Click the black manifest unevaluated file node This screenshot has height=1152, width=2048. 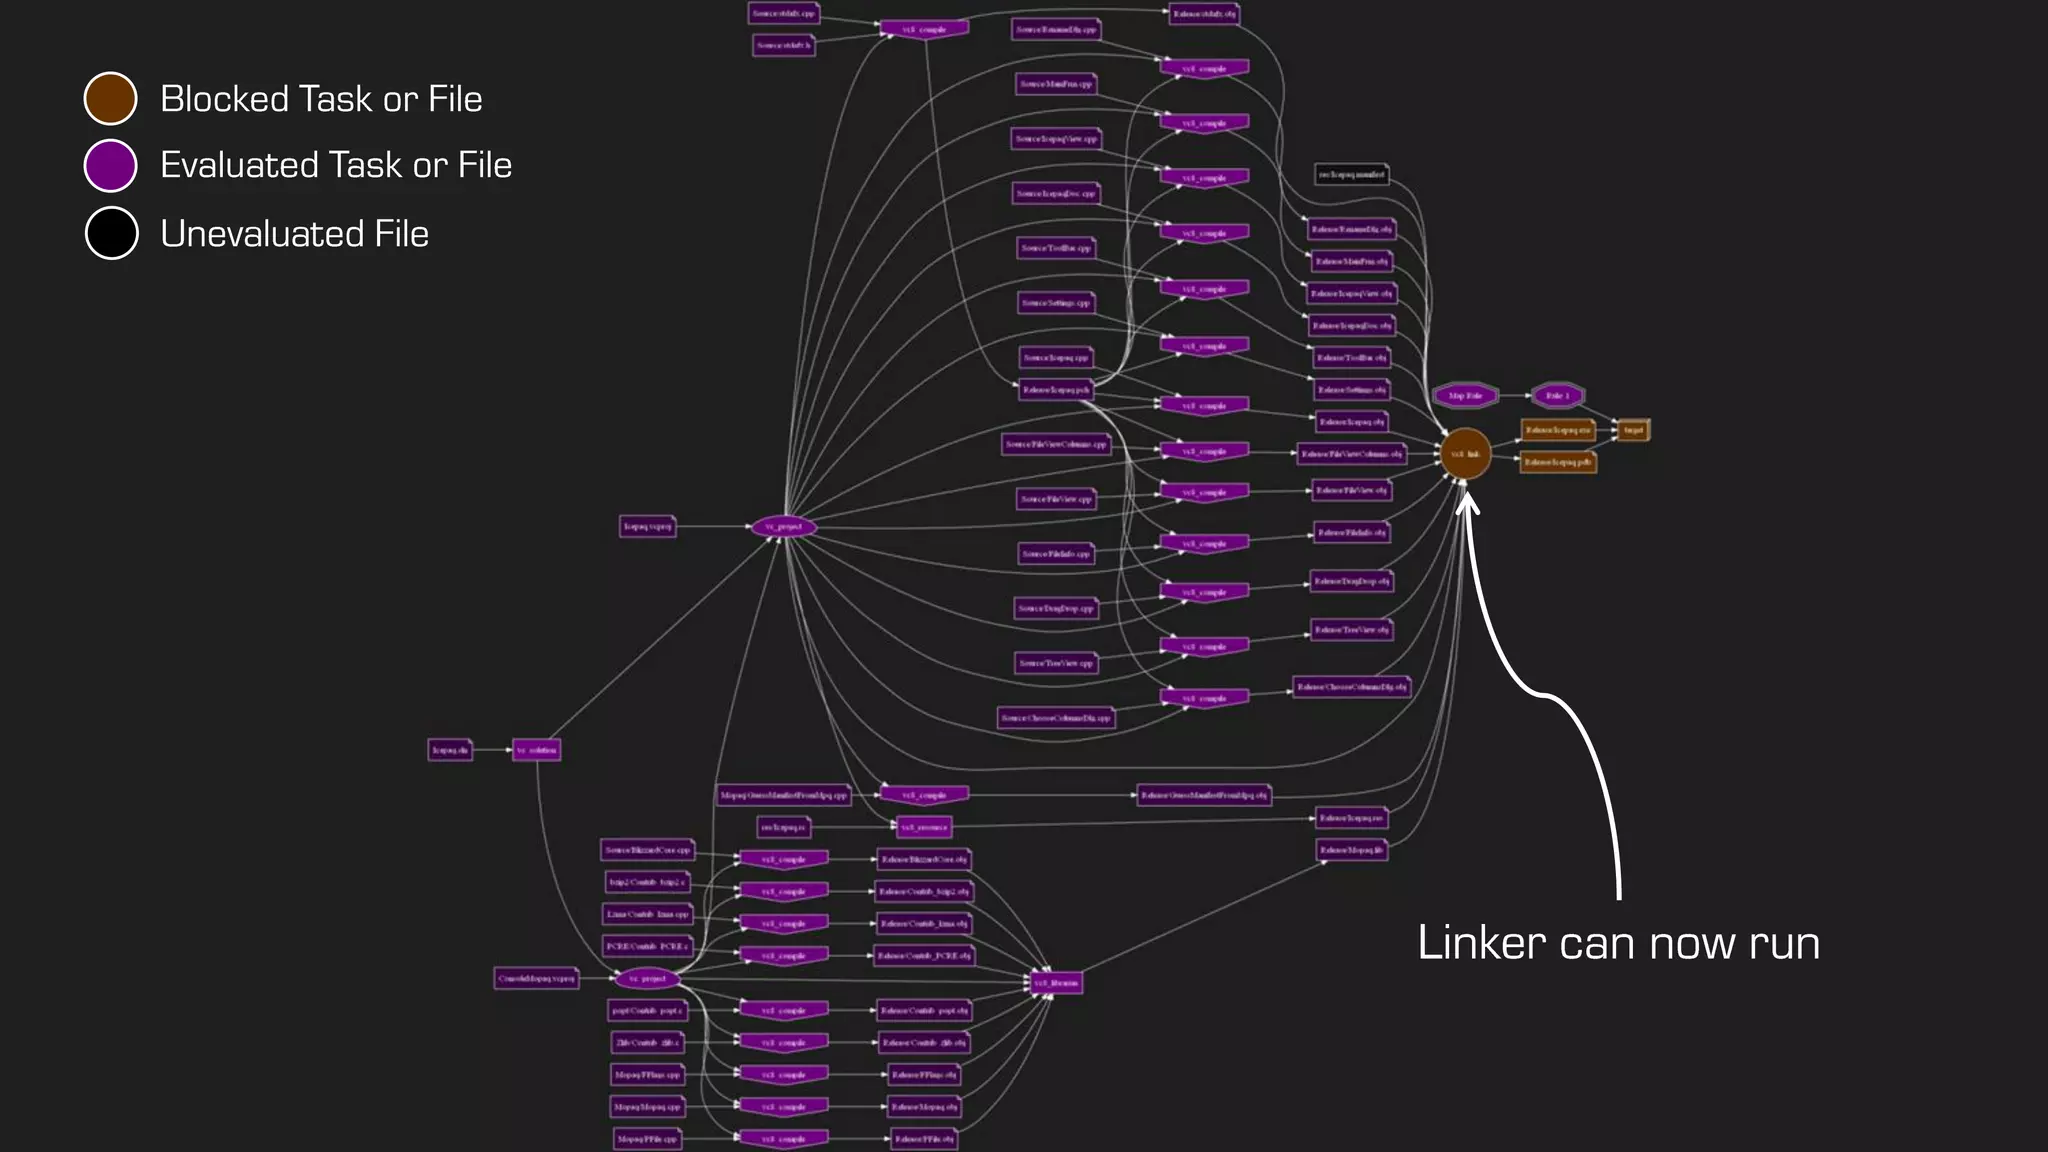1351,175
